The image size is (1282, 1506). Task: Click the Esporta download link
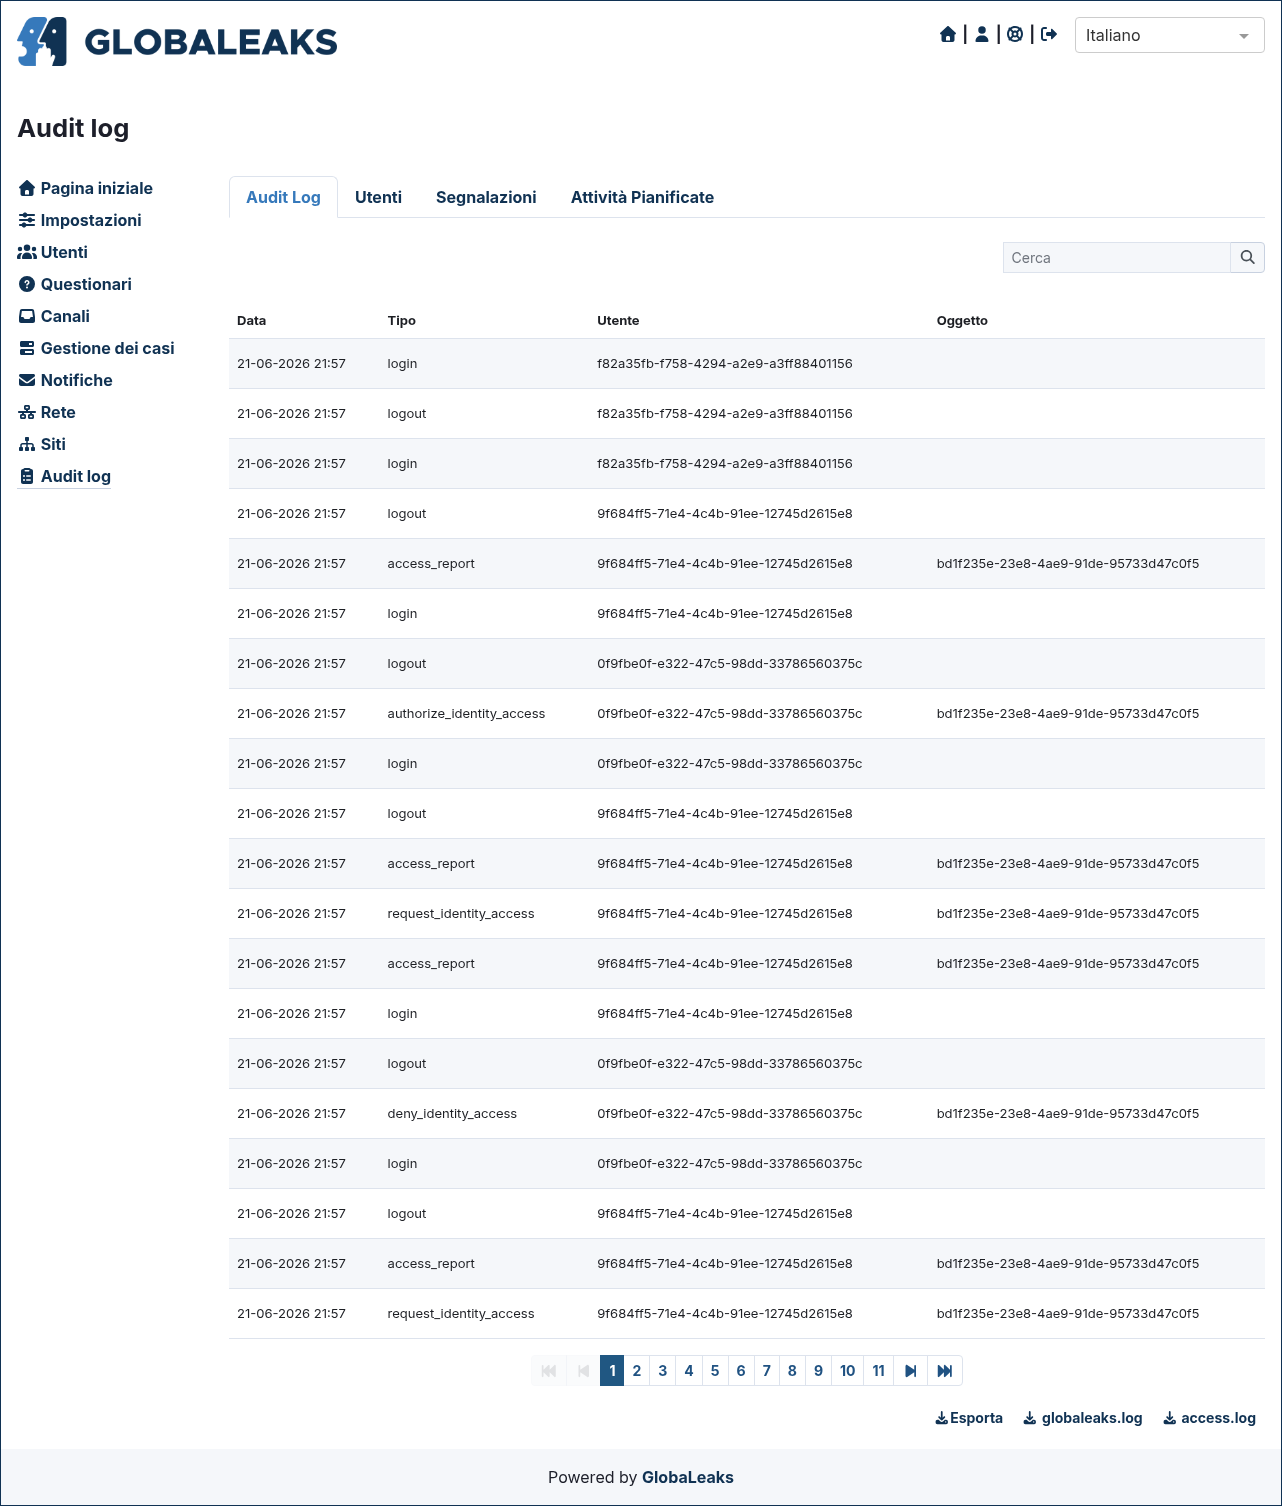point(969,1418)
